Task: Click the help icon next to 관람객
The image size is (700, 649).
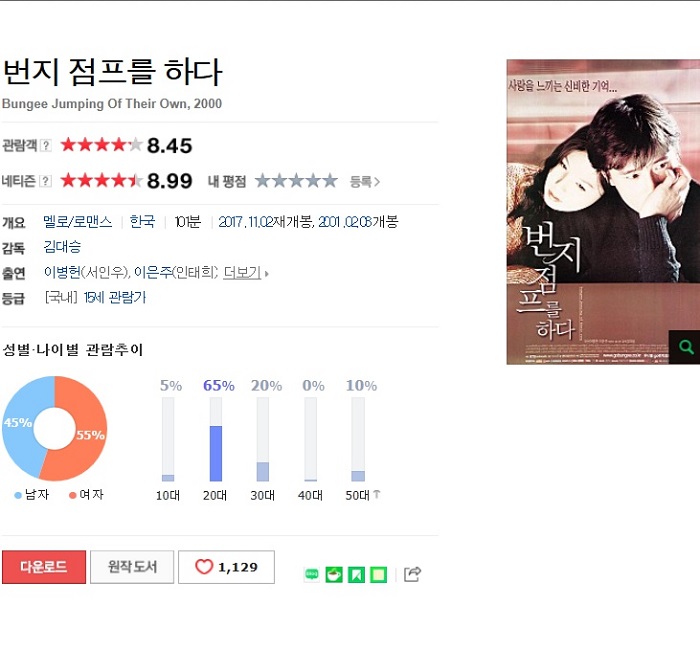Action: (46, 146)
